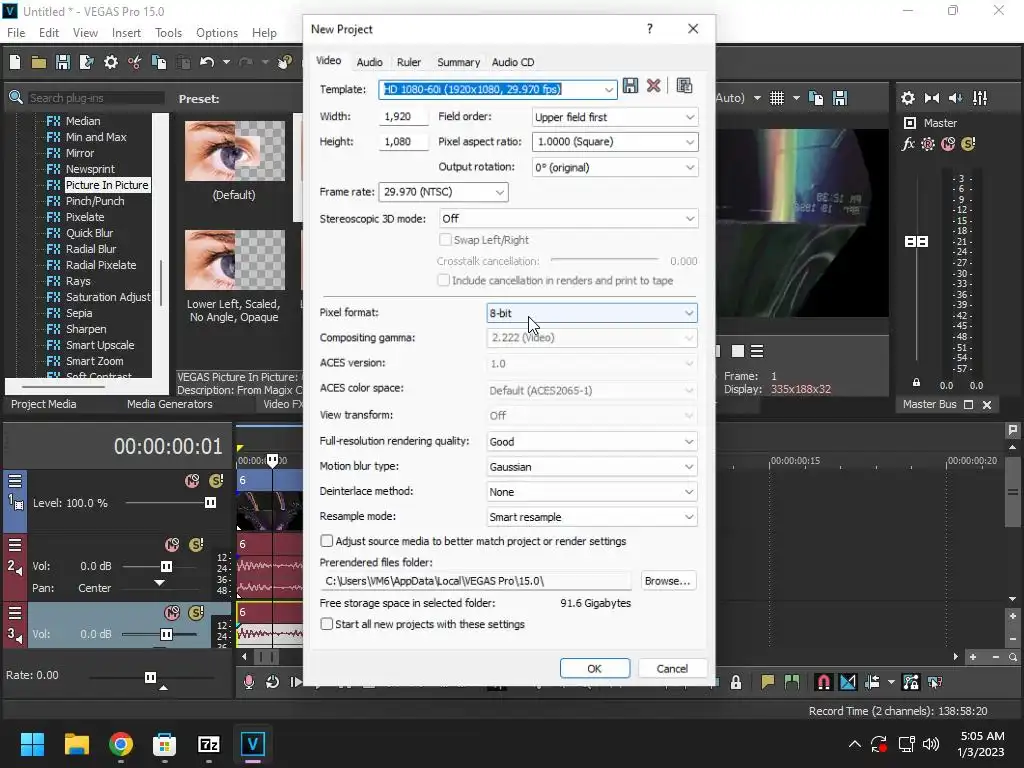Click the microphone Record icon

[249, 682]
